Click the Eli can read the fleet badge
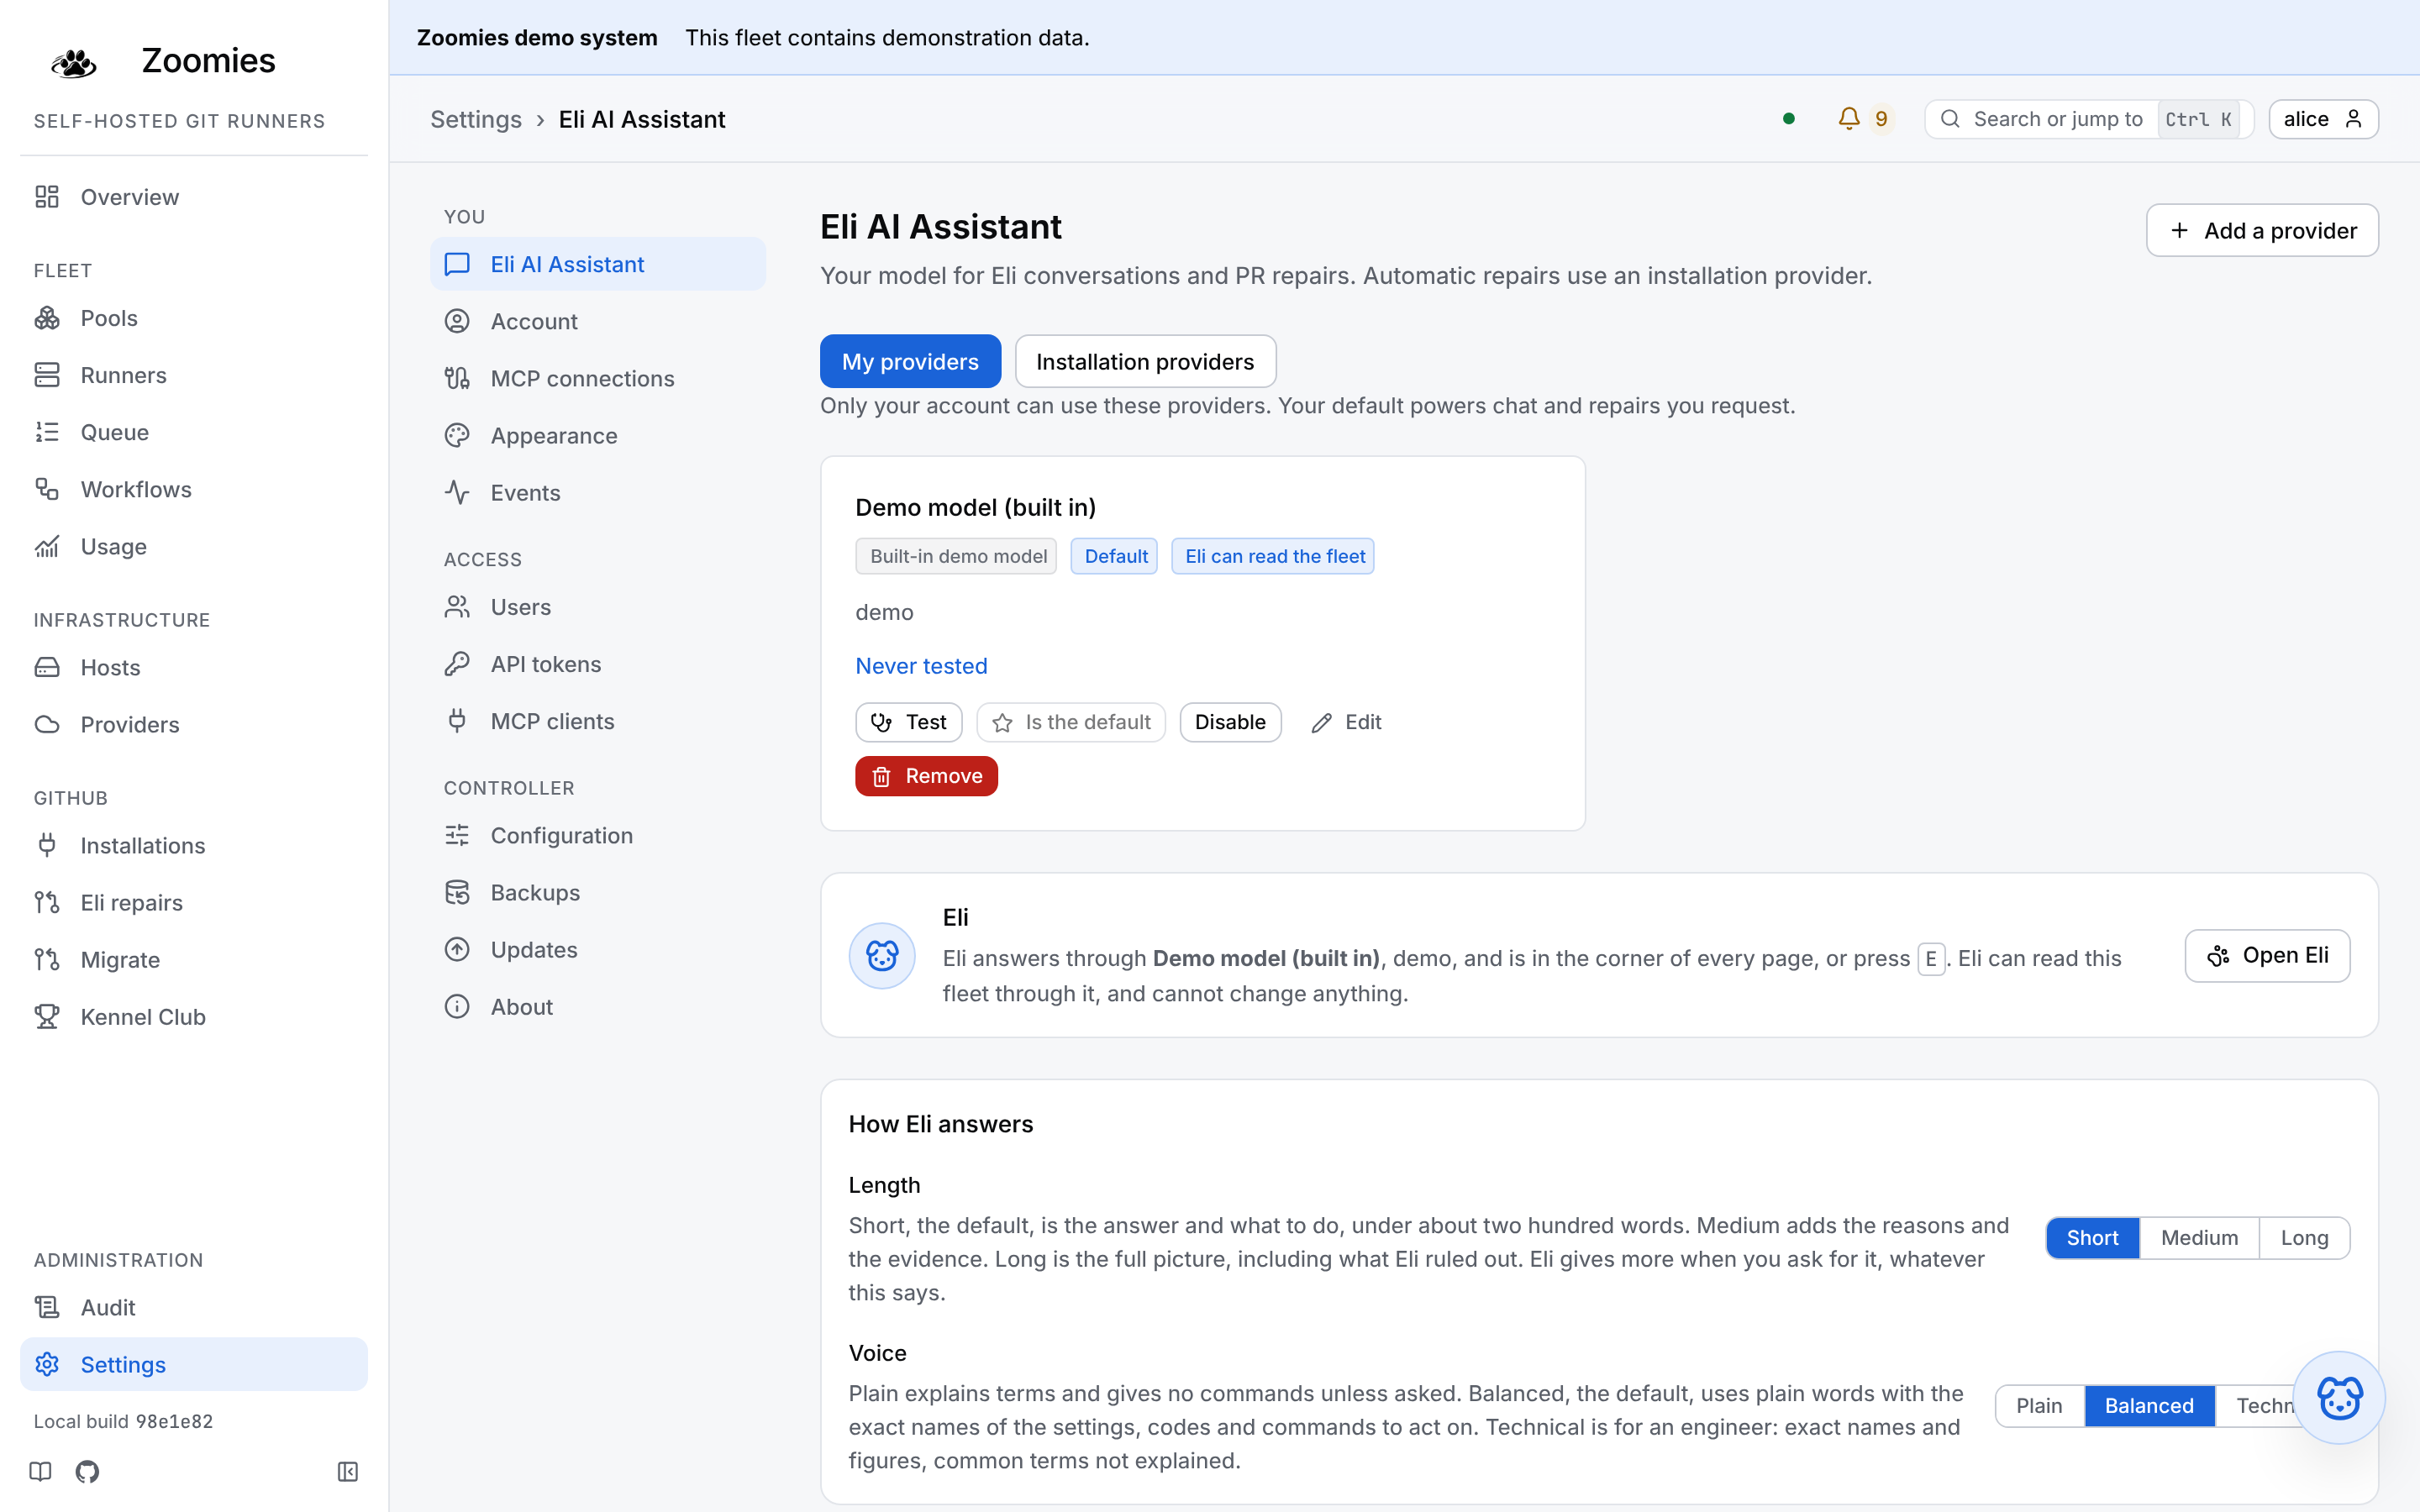Viewport: 2420px width, 1512px height. (1273, 556)
